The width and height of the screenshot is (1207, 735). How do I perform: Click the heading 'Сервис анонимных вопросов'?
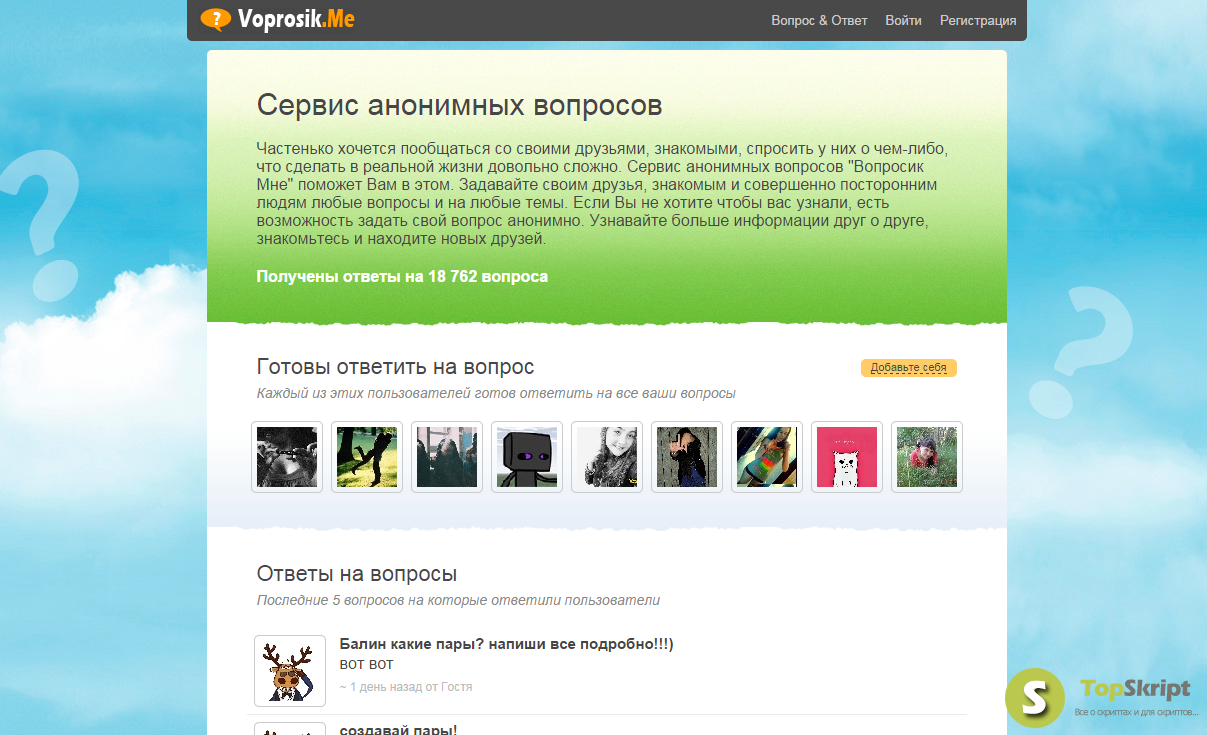pos(459,105)
